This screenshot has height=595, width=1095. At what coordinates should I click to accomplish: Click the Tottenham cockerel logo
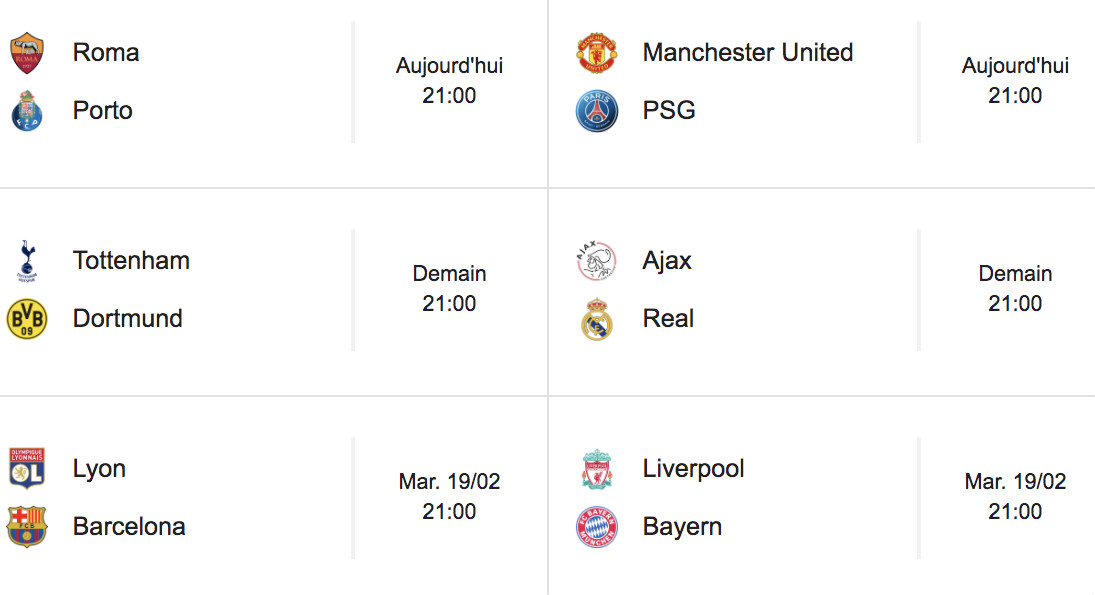pyautogui.click(x=27, y=261)
